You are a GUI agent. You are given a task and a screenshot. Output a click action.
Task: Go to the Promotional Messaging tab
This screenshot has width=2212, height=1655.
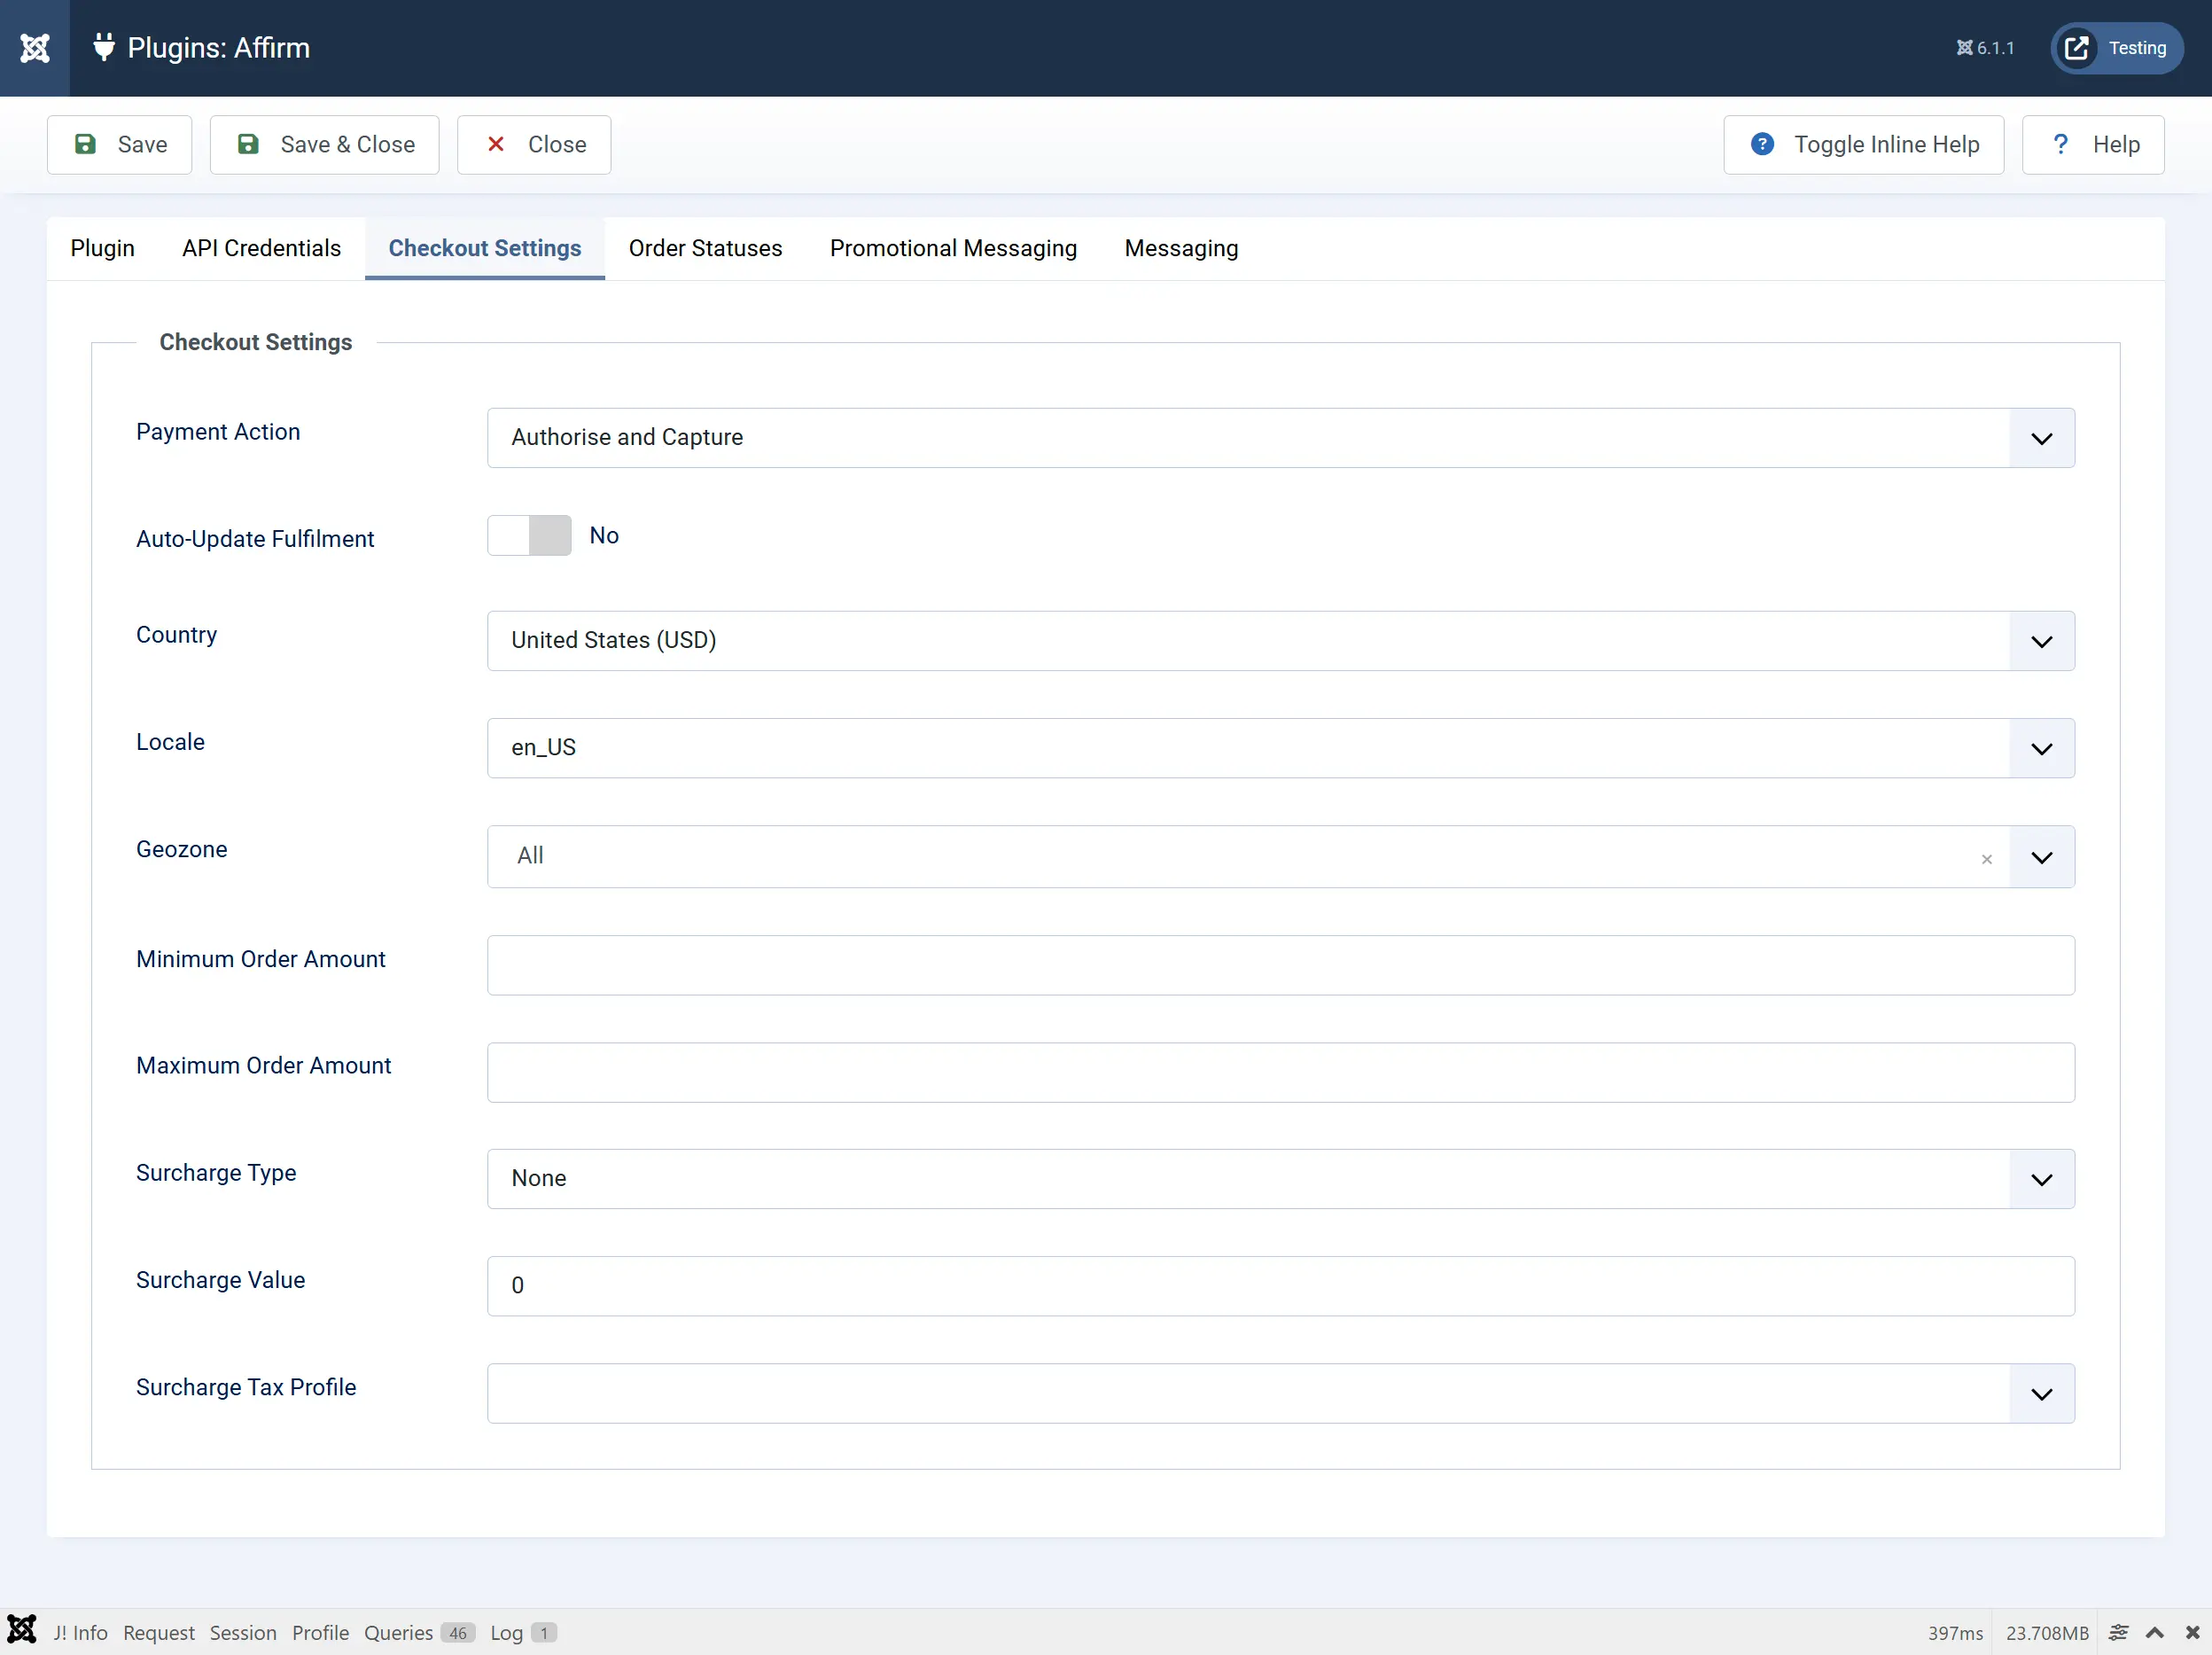953,248
